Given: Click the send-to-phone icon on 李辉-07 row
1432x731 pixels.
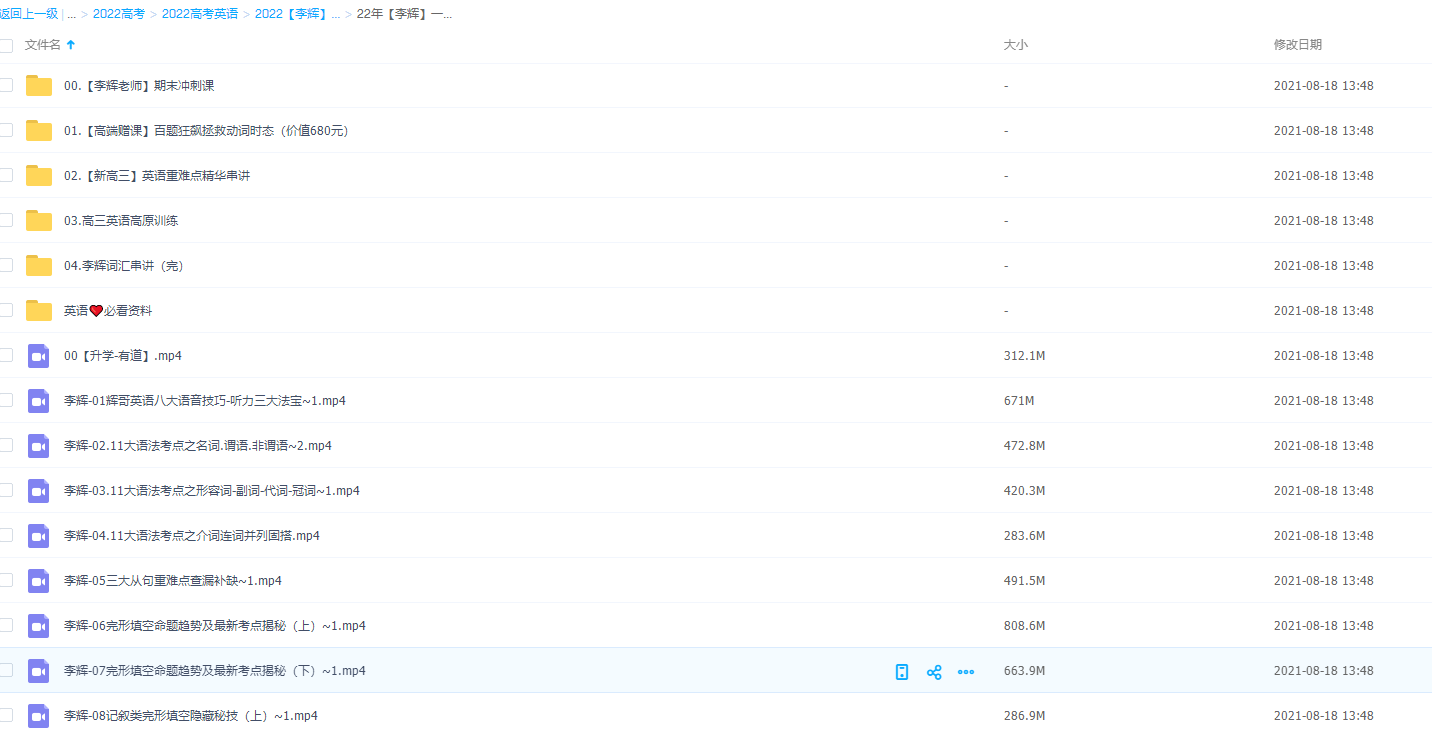Looking at the screenshot, I should [x=902, y=672].
